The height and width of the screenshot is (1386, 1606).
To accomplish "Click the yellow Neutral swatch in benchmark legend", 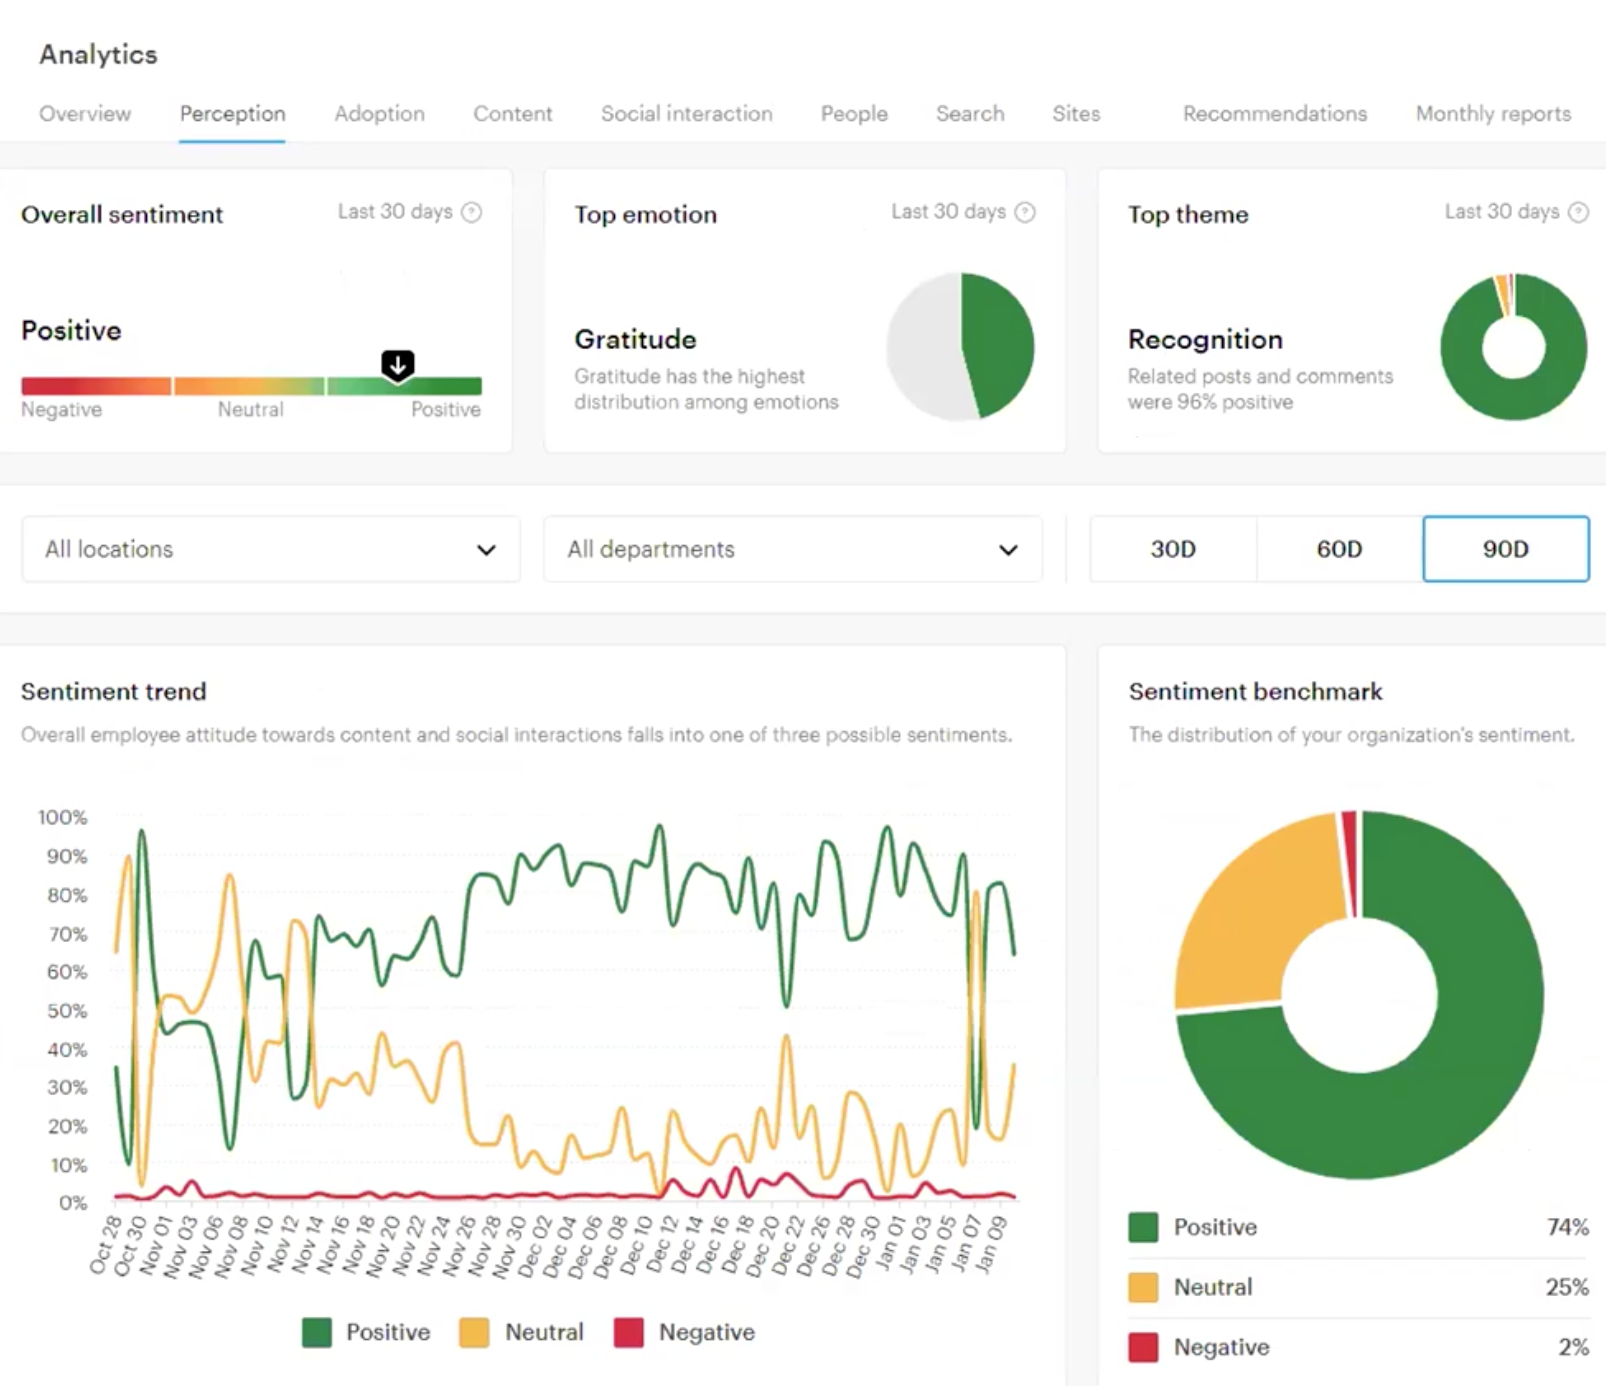I will coord(1143,1287).
